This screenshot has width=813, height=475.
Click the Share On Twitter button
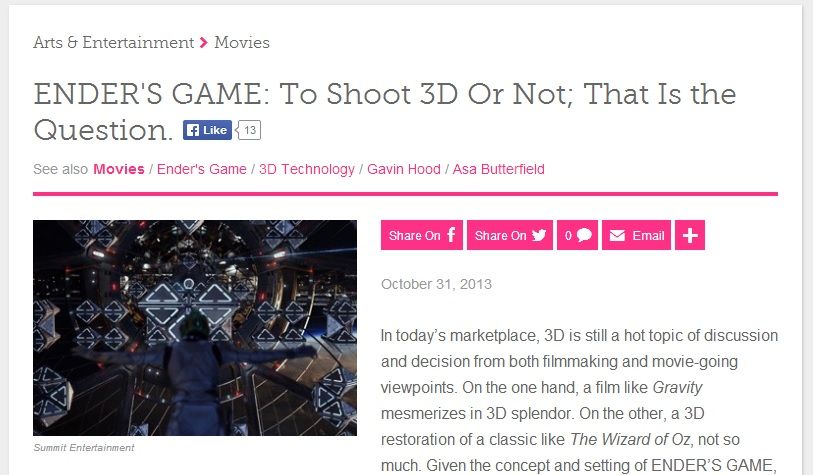[x=510, y=235]
